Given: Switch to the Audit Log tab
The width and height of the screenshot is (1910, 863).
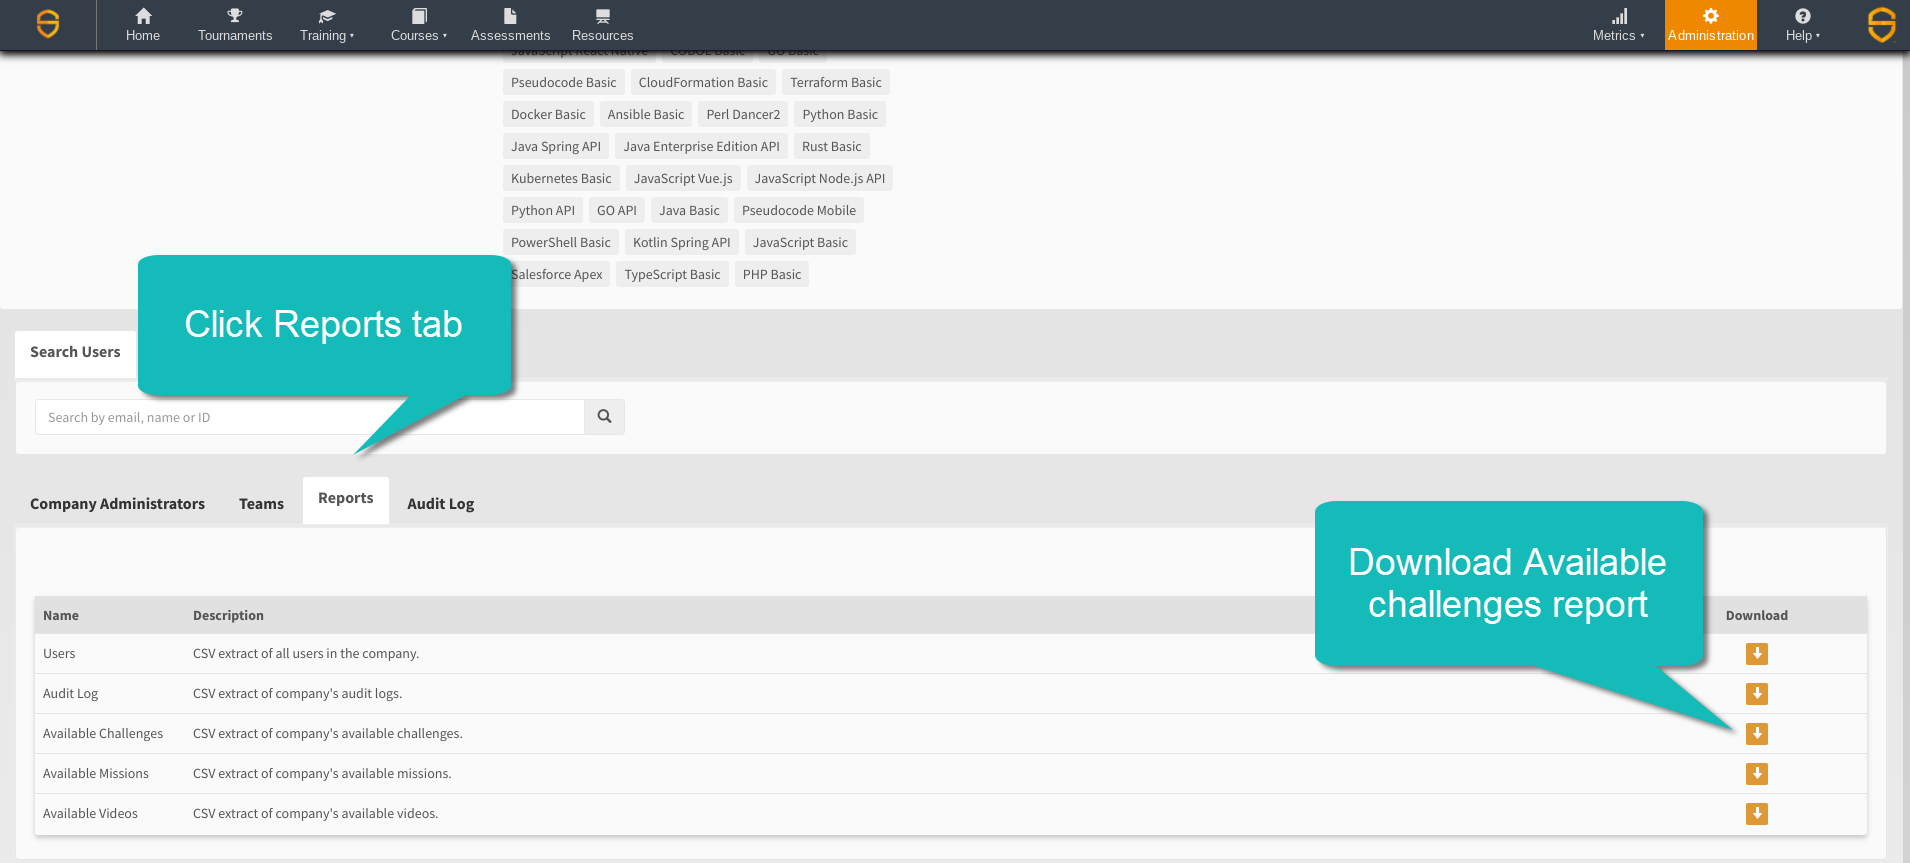Looking at the screenshot, I should [x=440, y=504].
